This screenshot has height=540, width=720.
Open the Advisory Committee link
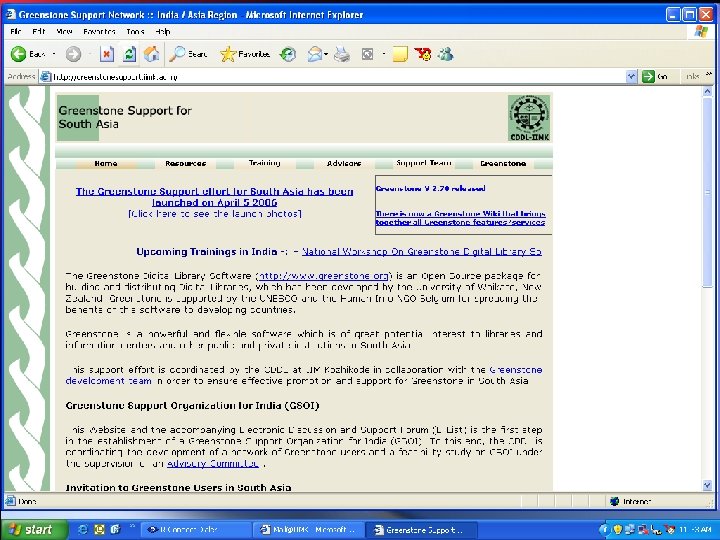pos(213,464)
